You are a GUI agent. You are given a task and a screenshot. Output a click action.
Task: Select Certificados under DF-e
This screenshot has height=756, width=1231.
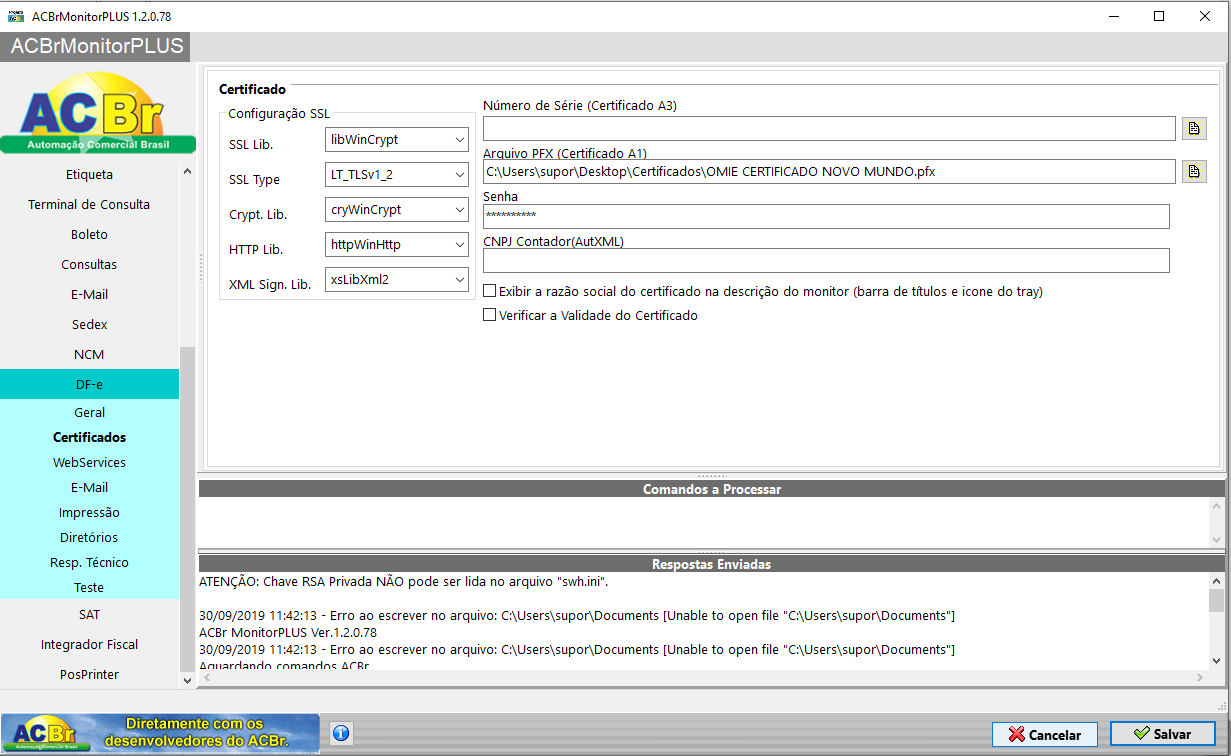click(90, 437)
